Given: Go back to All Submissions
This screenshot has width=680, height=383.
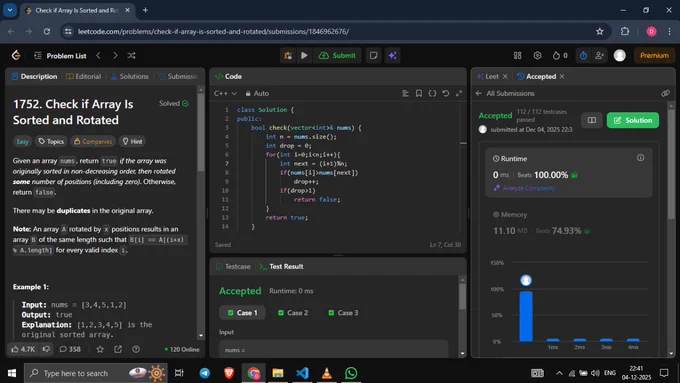Looking at the screenshot, I should click(x=505, y=93).
